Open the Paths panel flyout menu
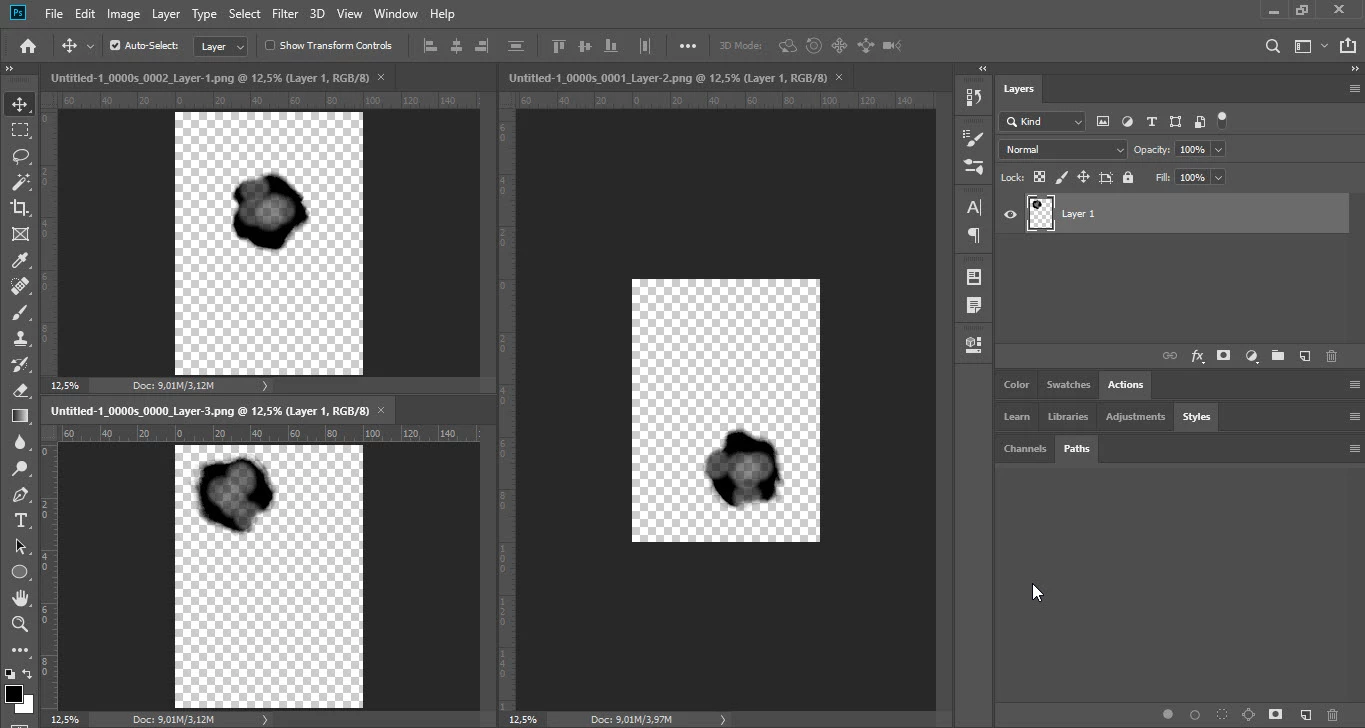Image resolution: width=1365 pixels, height=728 pixels. click(x=1355, y=449)
